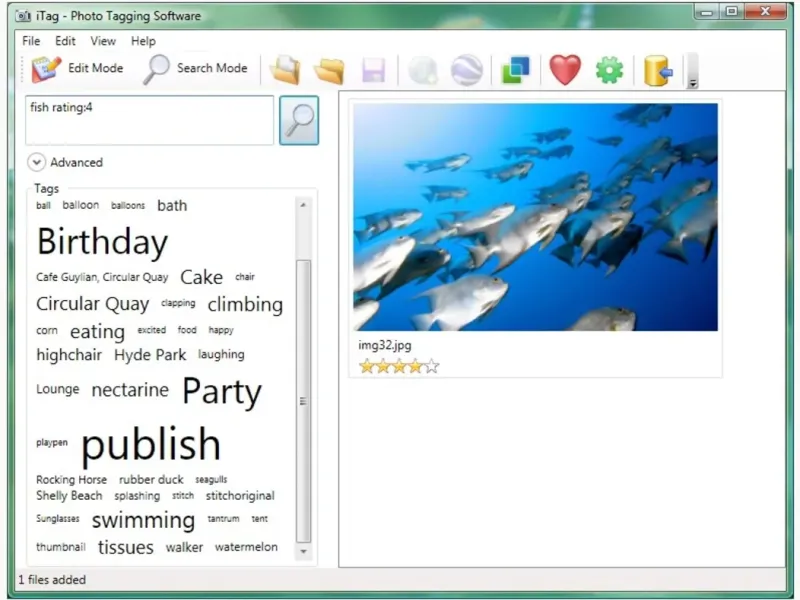Select the stitchoriginal tag
Screen dimensions: 800x600
240,496
